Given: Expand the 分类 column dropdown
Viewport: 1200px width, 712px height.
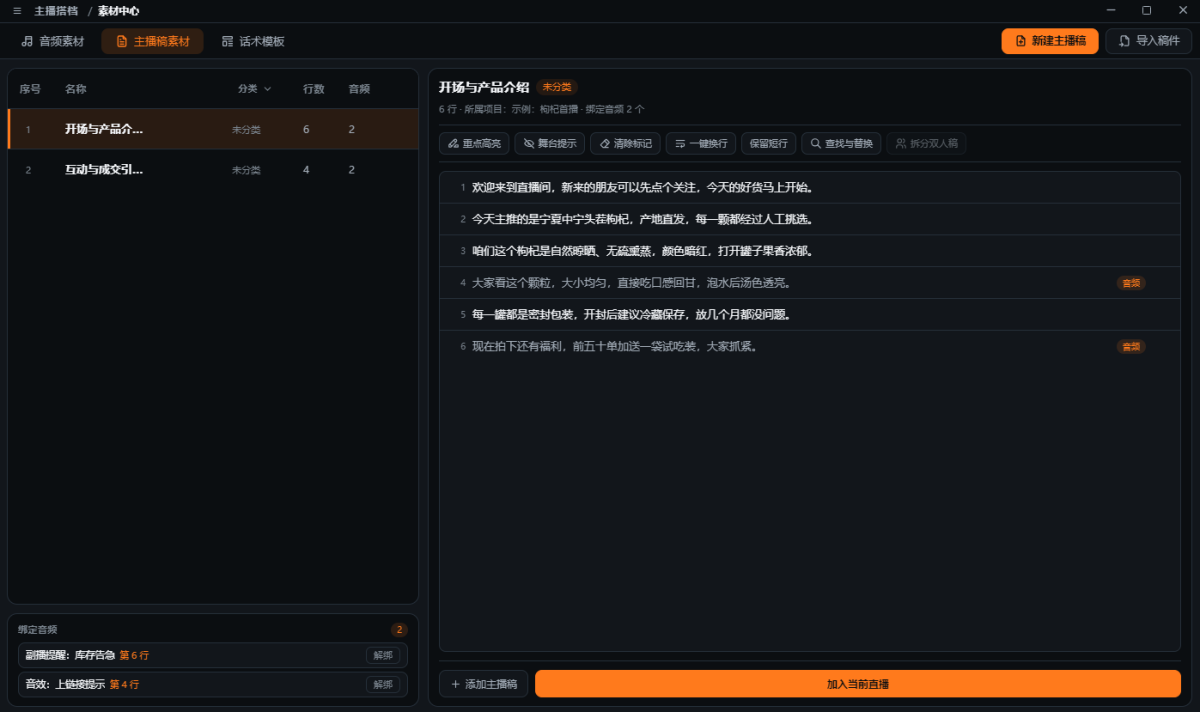Looking at the screenshot, I should click(254, 89).
